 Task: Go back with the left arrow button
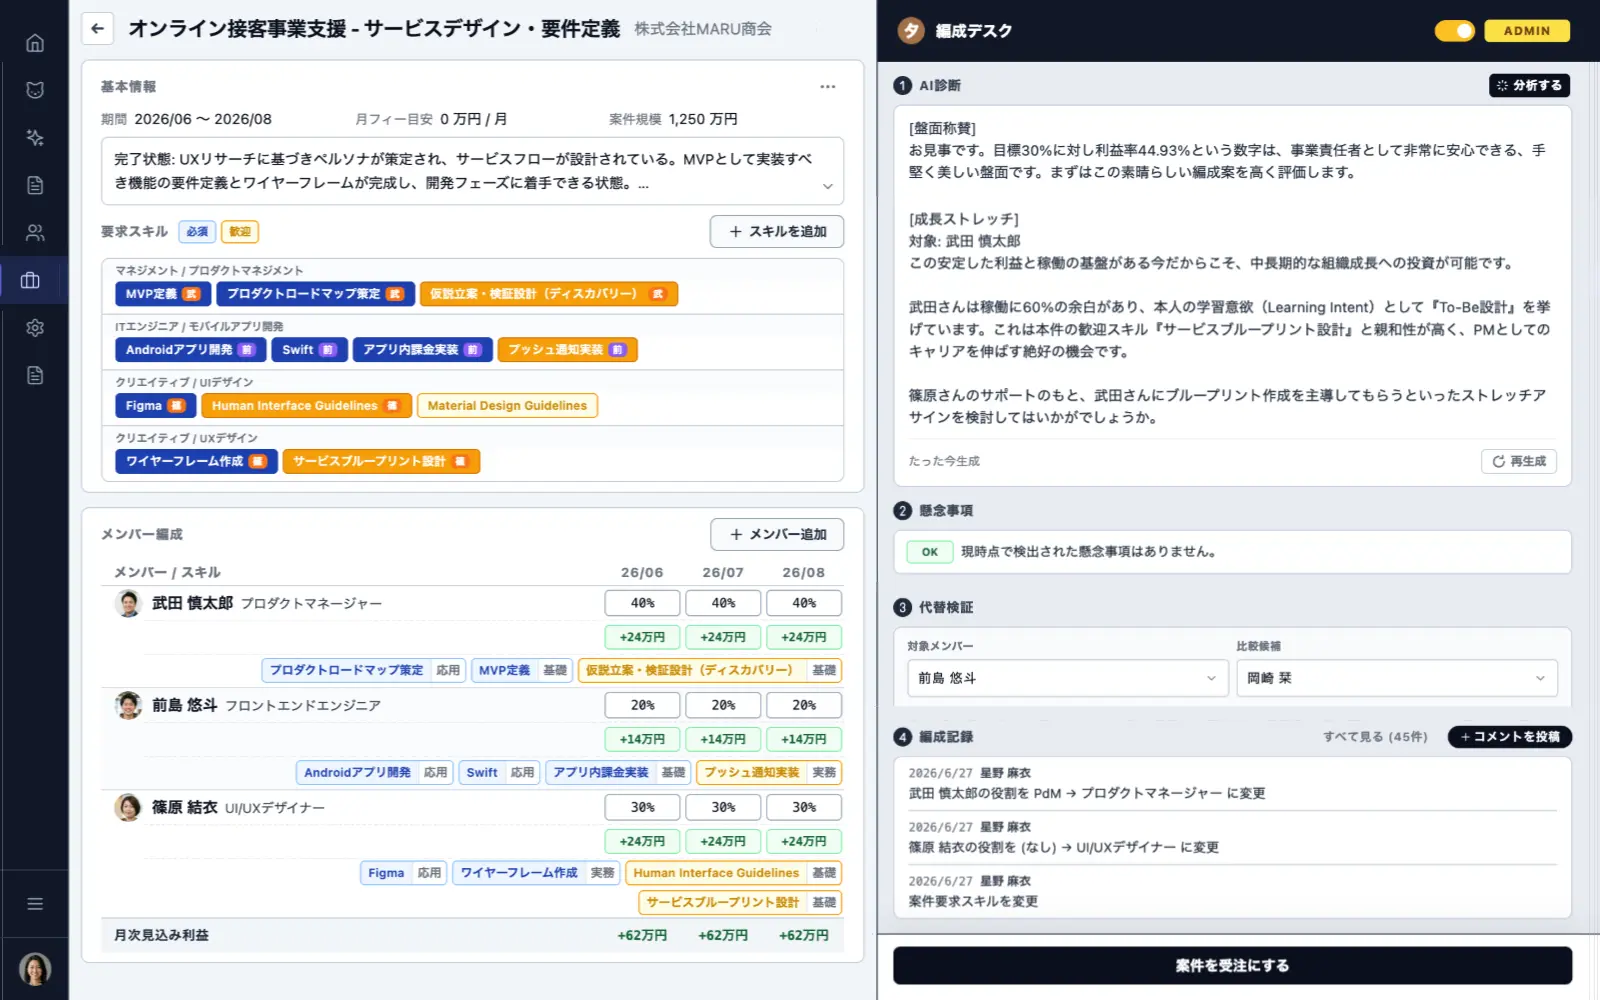pos(97,29)
